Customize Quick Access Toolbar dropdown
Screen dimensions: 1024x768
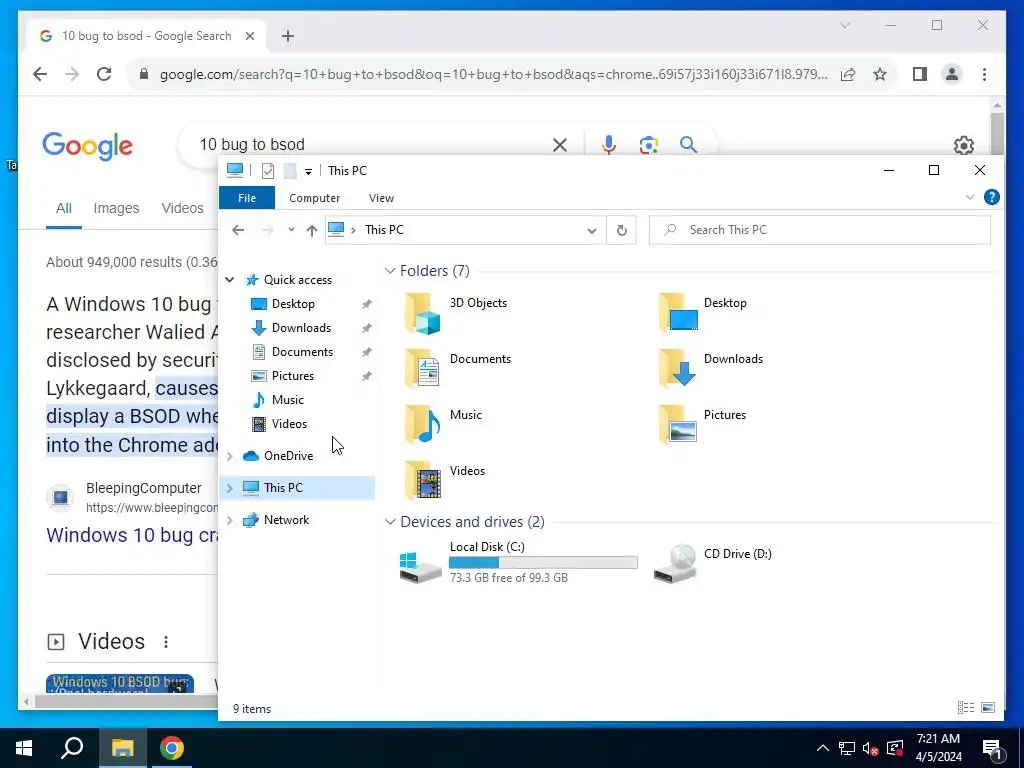point(308,172)
